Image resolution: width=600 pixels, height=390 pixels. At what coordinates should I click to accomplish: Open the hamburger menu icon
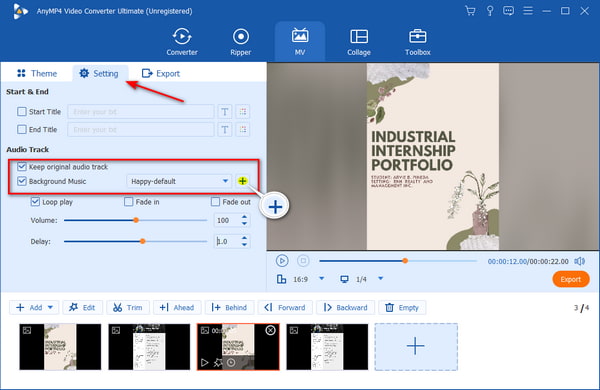528,11
